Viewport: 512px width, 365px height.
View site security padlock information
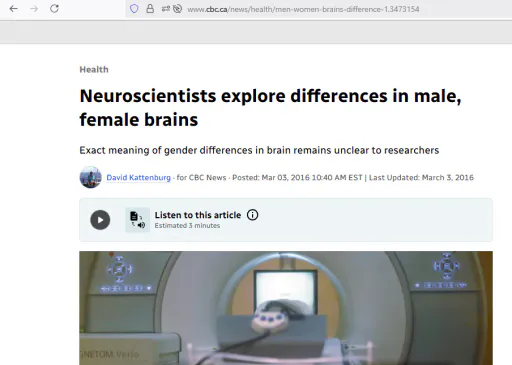pos(150,9)
